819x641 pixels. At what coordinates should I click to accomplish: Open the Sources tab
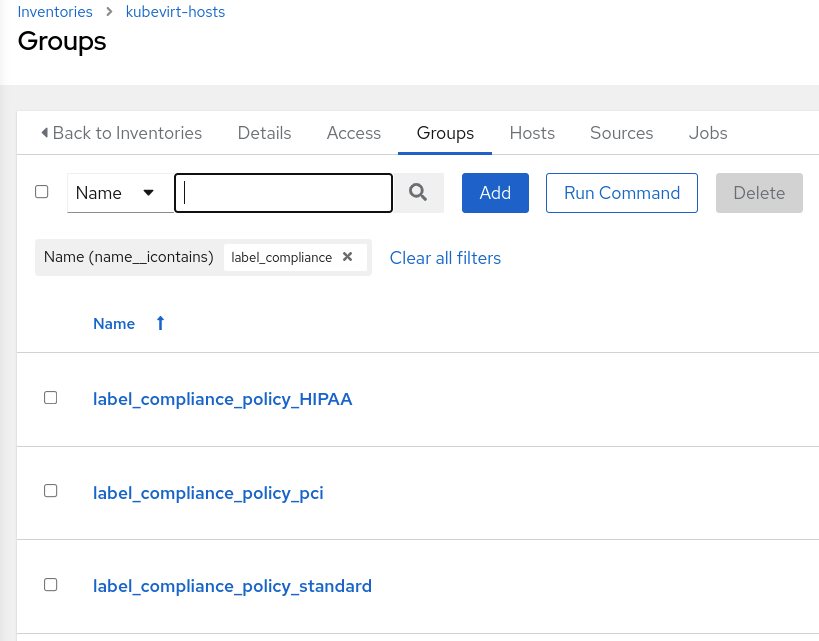(x=621, y=133)
